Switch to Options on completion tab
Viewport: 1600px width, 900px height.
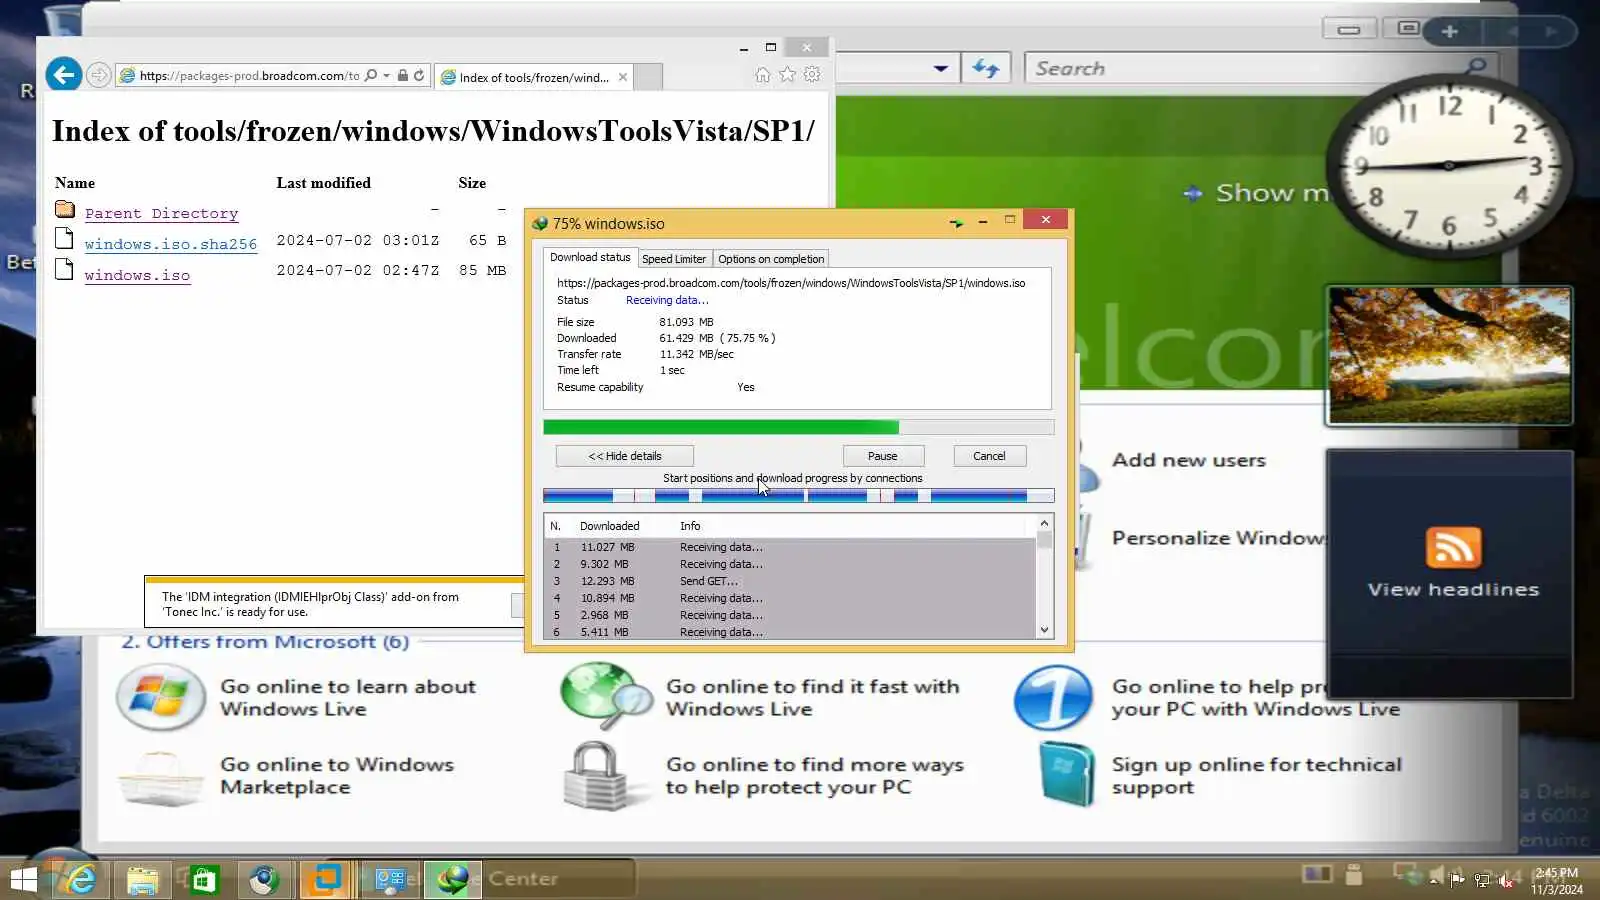point(771,259)
